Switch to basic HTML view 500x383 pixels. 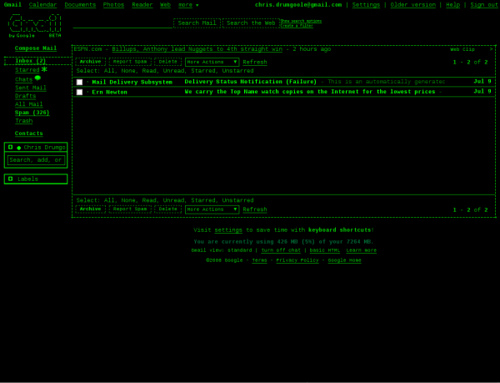tap(325, 250)
